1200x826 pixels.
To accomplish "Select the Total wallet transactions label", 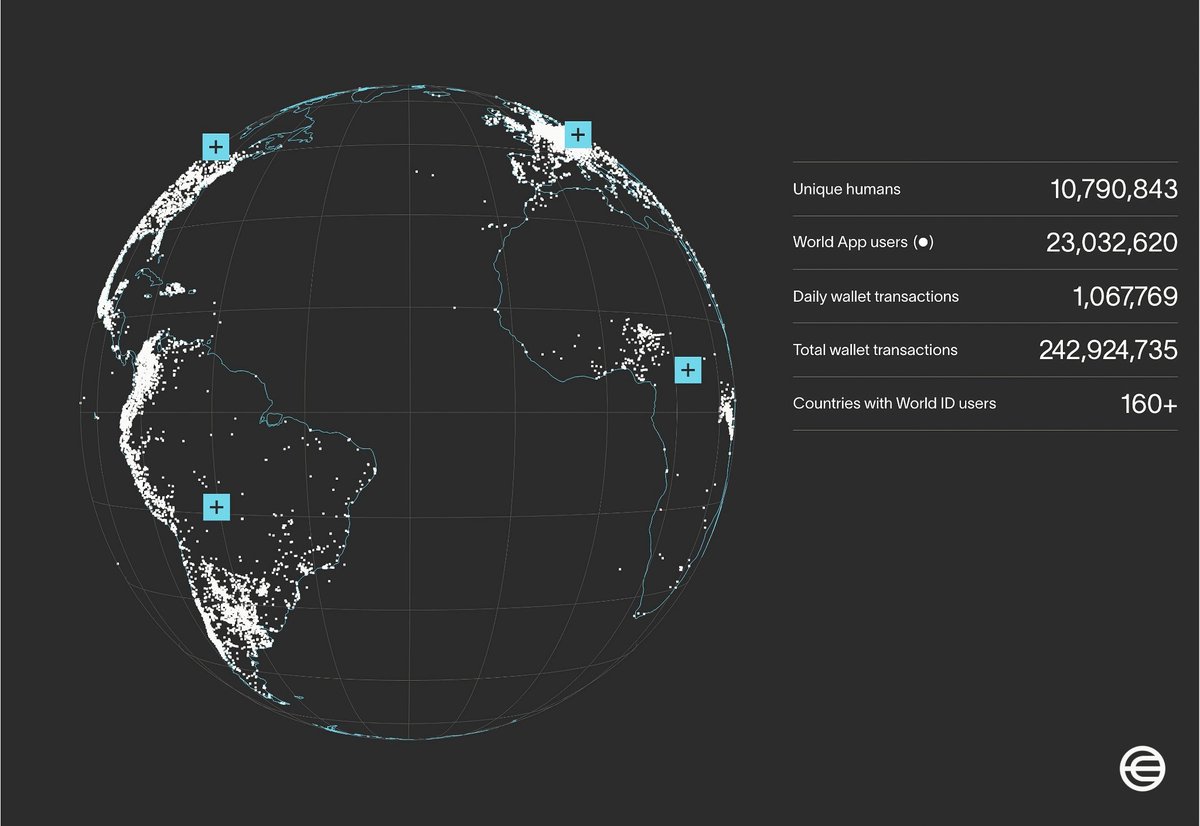I will point(875,350).
